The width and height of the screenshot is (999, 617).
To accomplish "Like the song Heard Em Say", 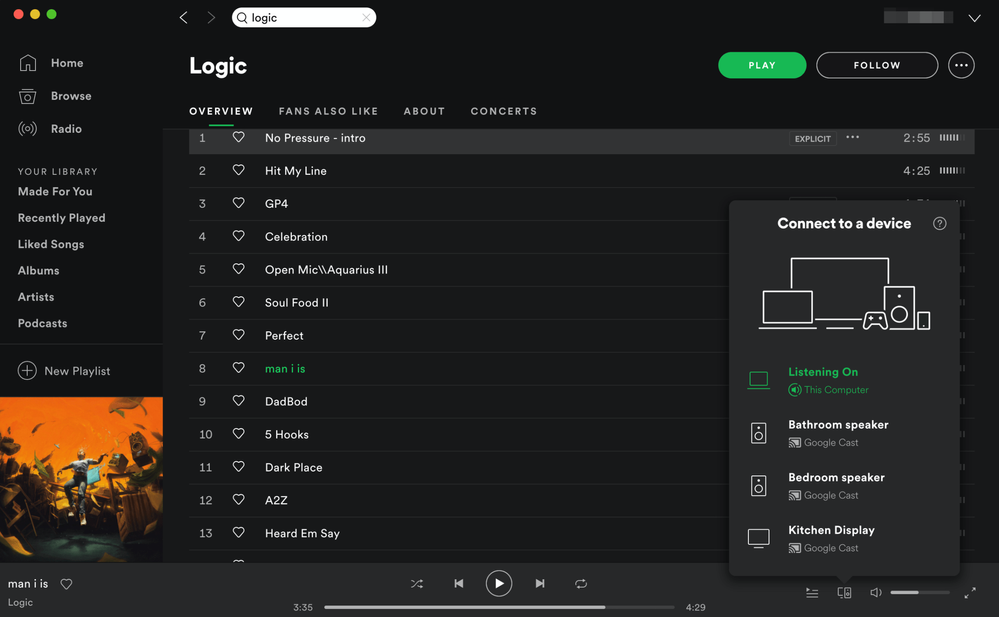I will [x=238, y=532].
